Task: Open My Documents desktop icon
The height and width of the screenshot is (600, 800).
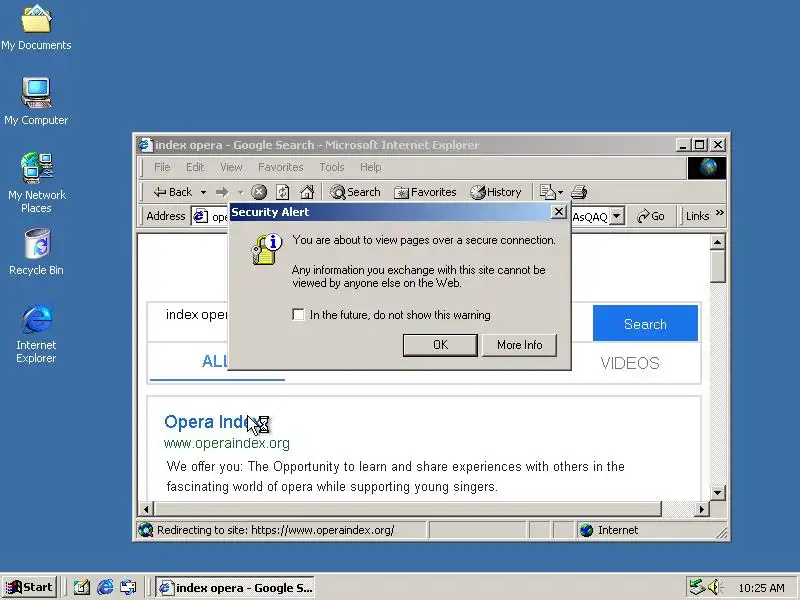Action: point(36,28)
